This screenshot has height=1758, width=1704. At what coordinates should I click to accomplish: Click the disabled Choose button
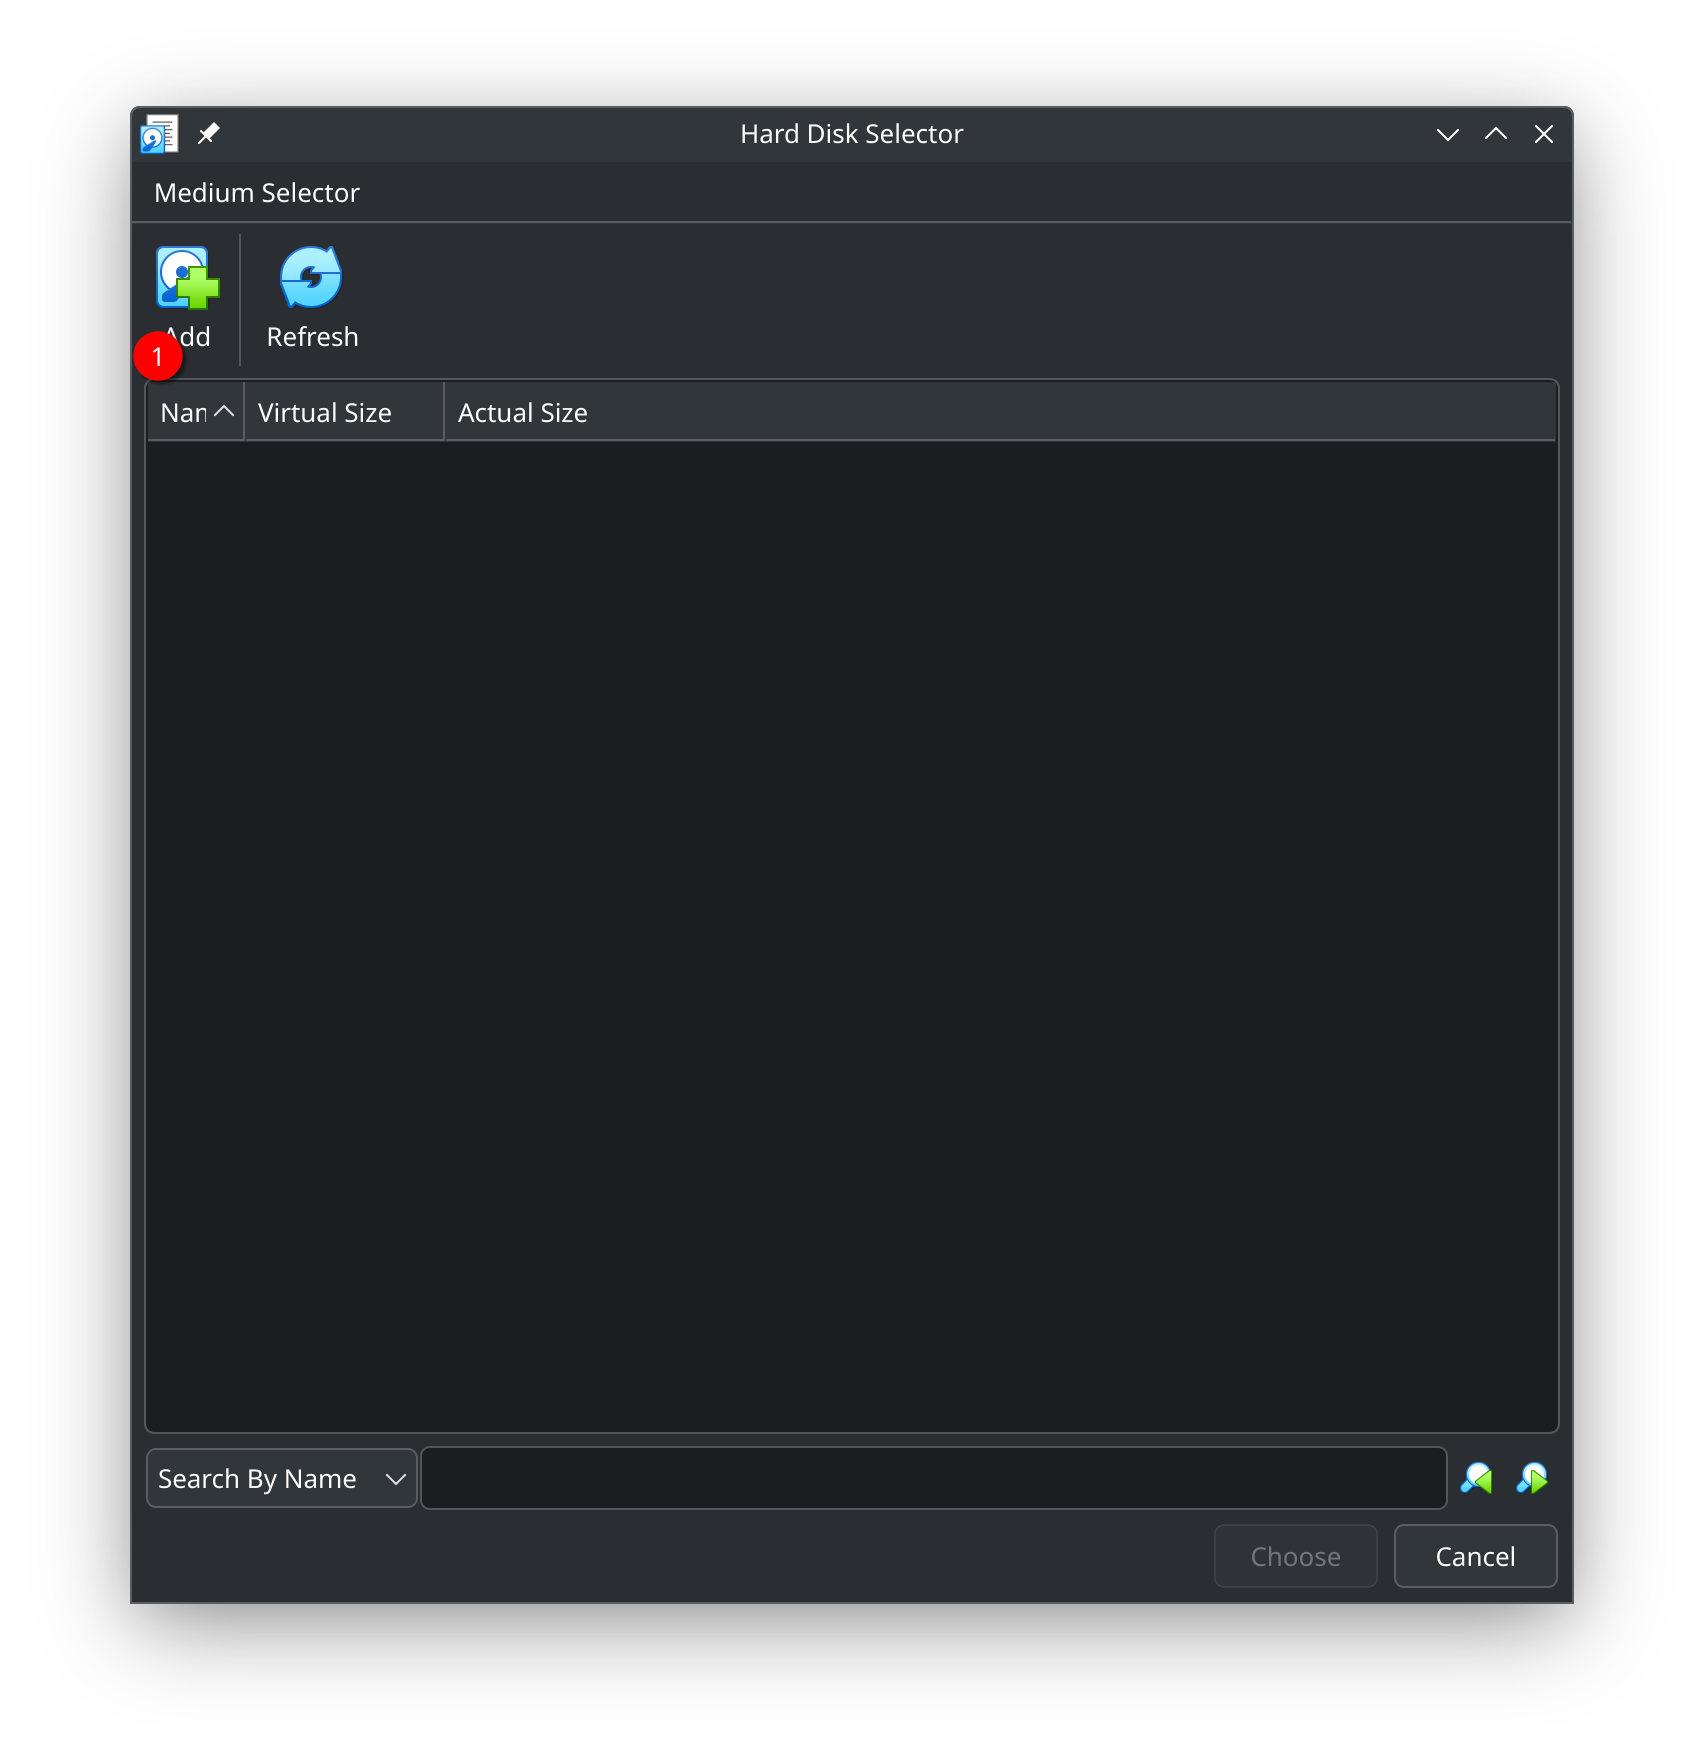1295,1556
